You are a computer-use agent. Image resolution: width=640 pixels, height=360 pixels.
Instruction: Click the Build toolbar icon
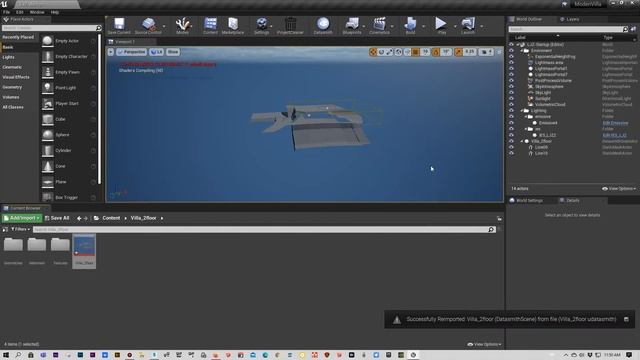[410, 25]
